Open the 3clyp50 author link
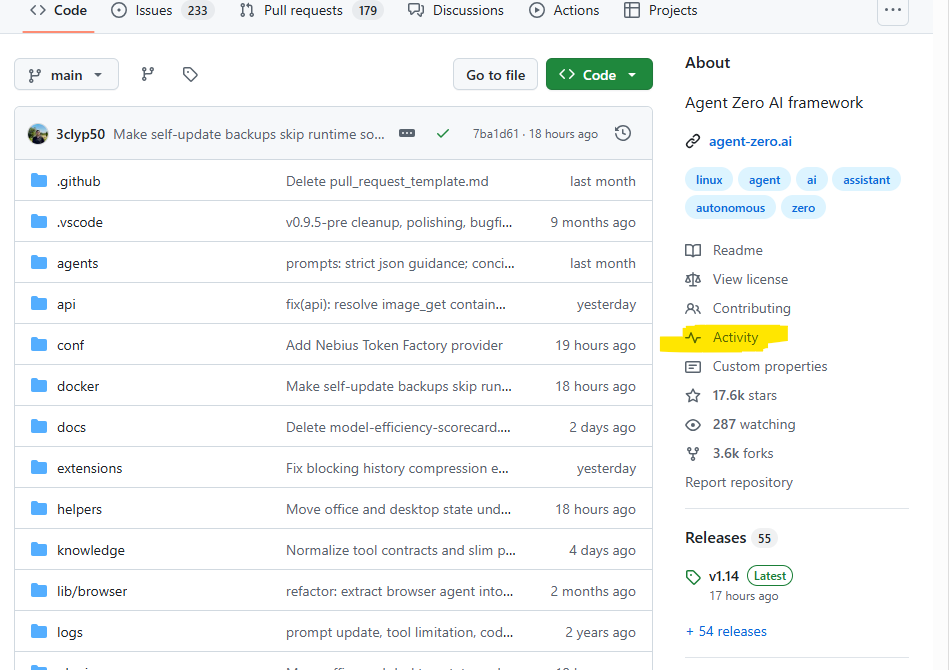 coord(80,134)
